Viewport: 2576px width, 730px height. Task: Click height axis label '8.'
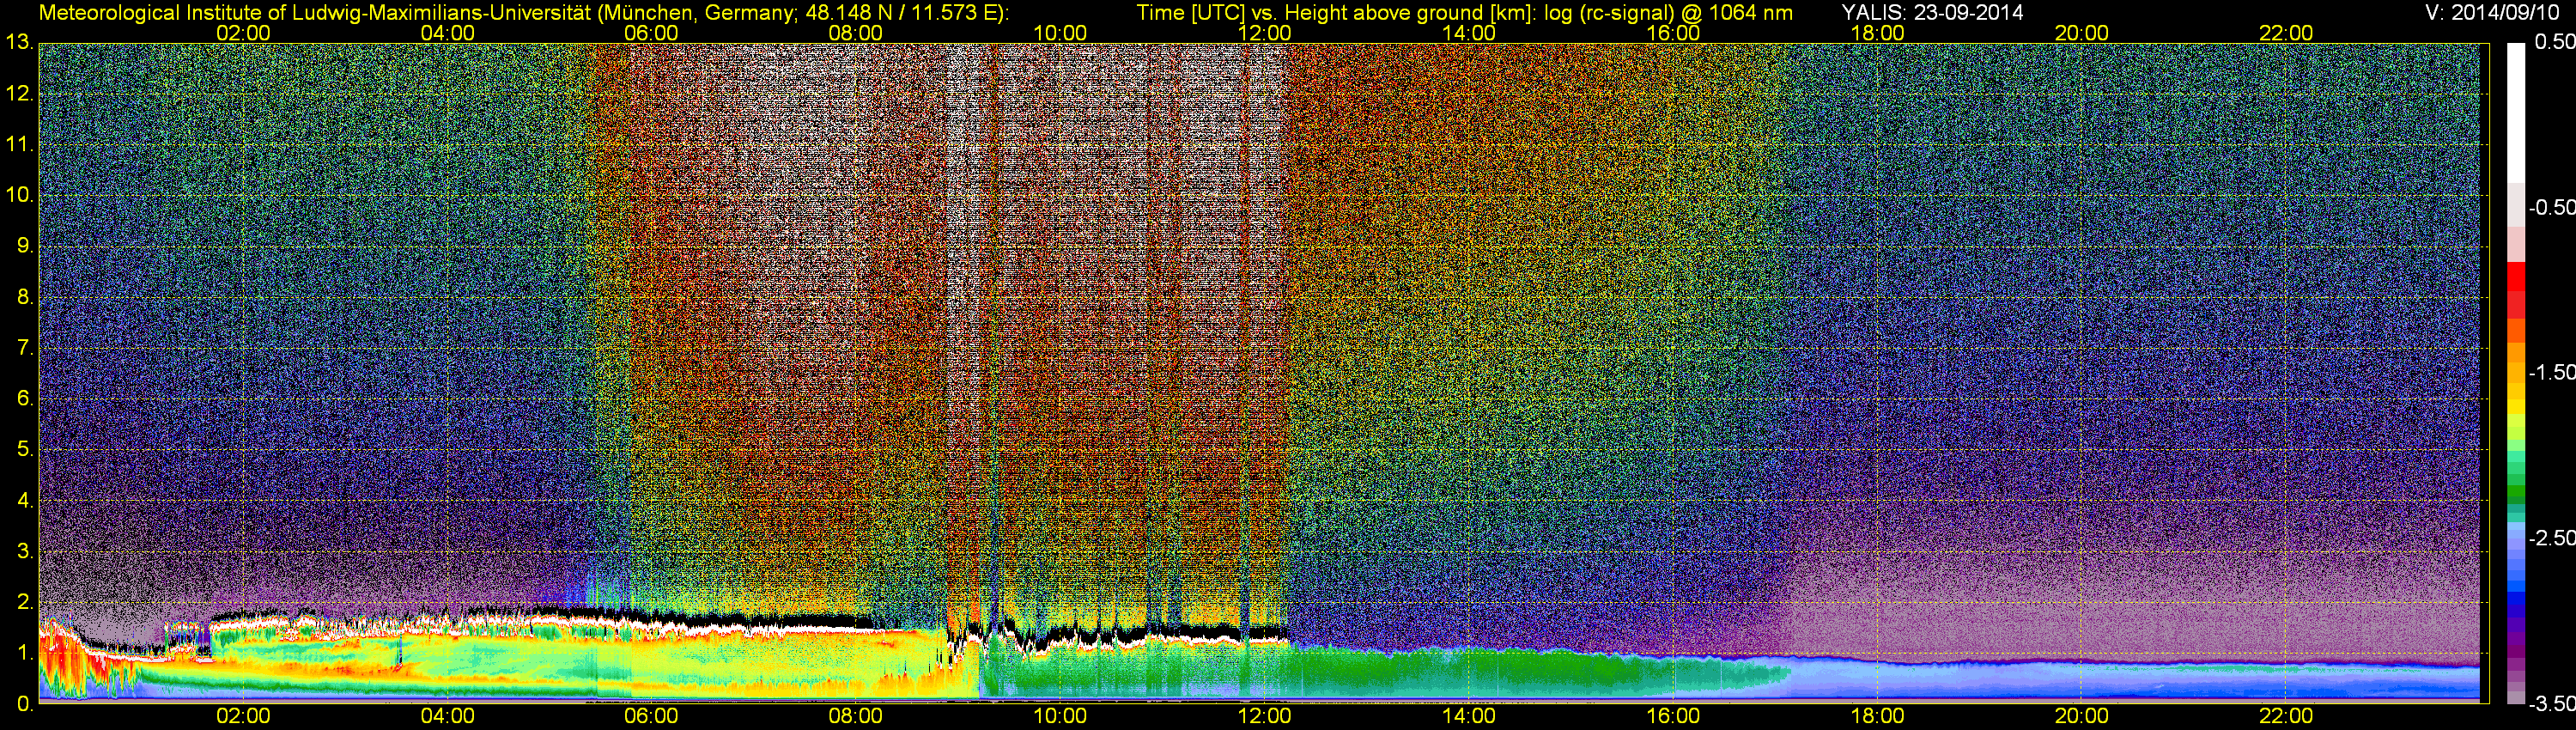point(25,297)
